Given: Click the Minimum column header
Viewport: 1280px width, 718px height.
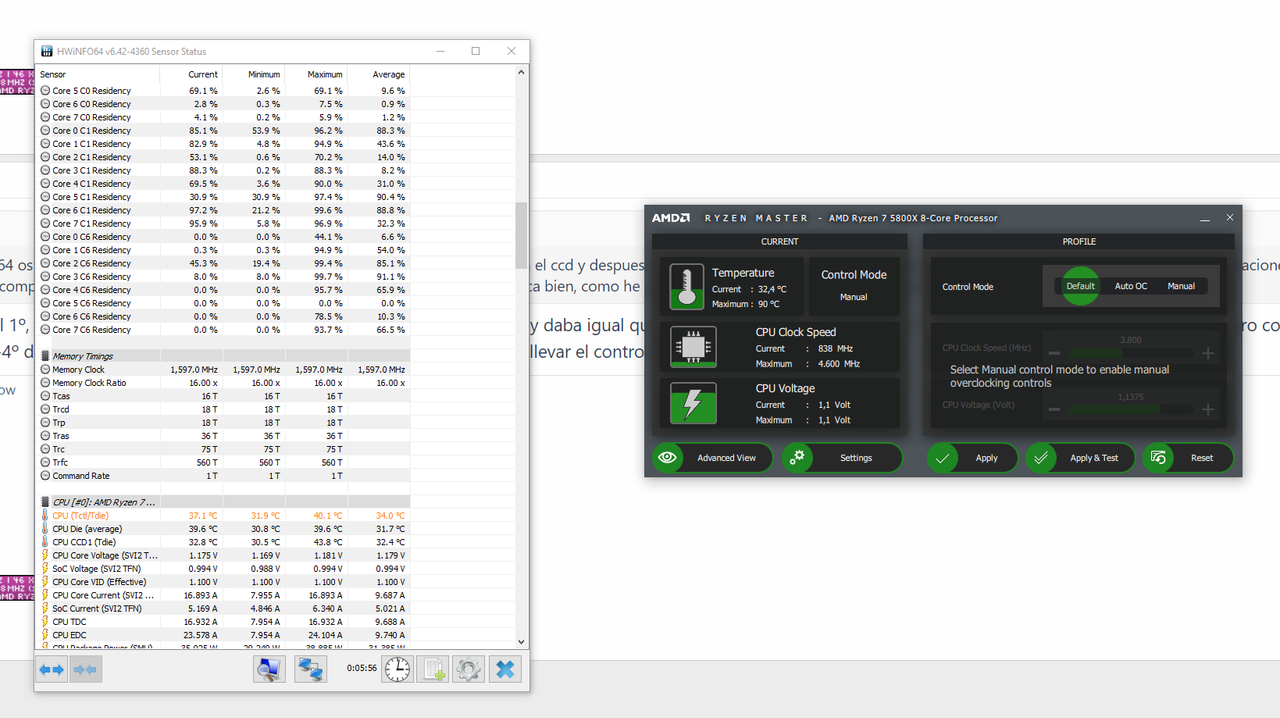Looking at the screenshot, I should coord(254,74).
